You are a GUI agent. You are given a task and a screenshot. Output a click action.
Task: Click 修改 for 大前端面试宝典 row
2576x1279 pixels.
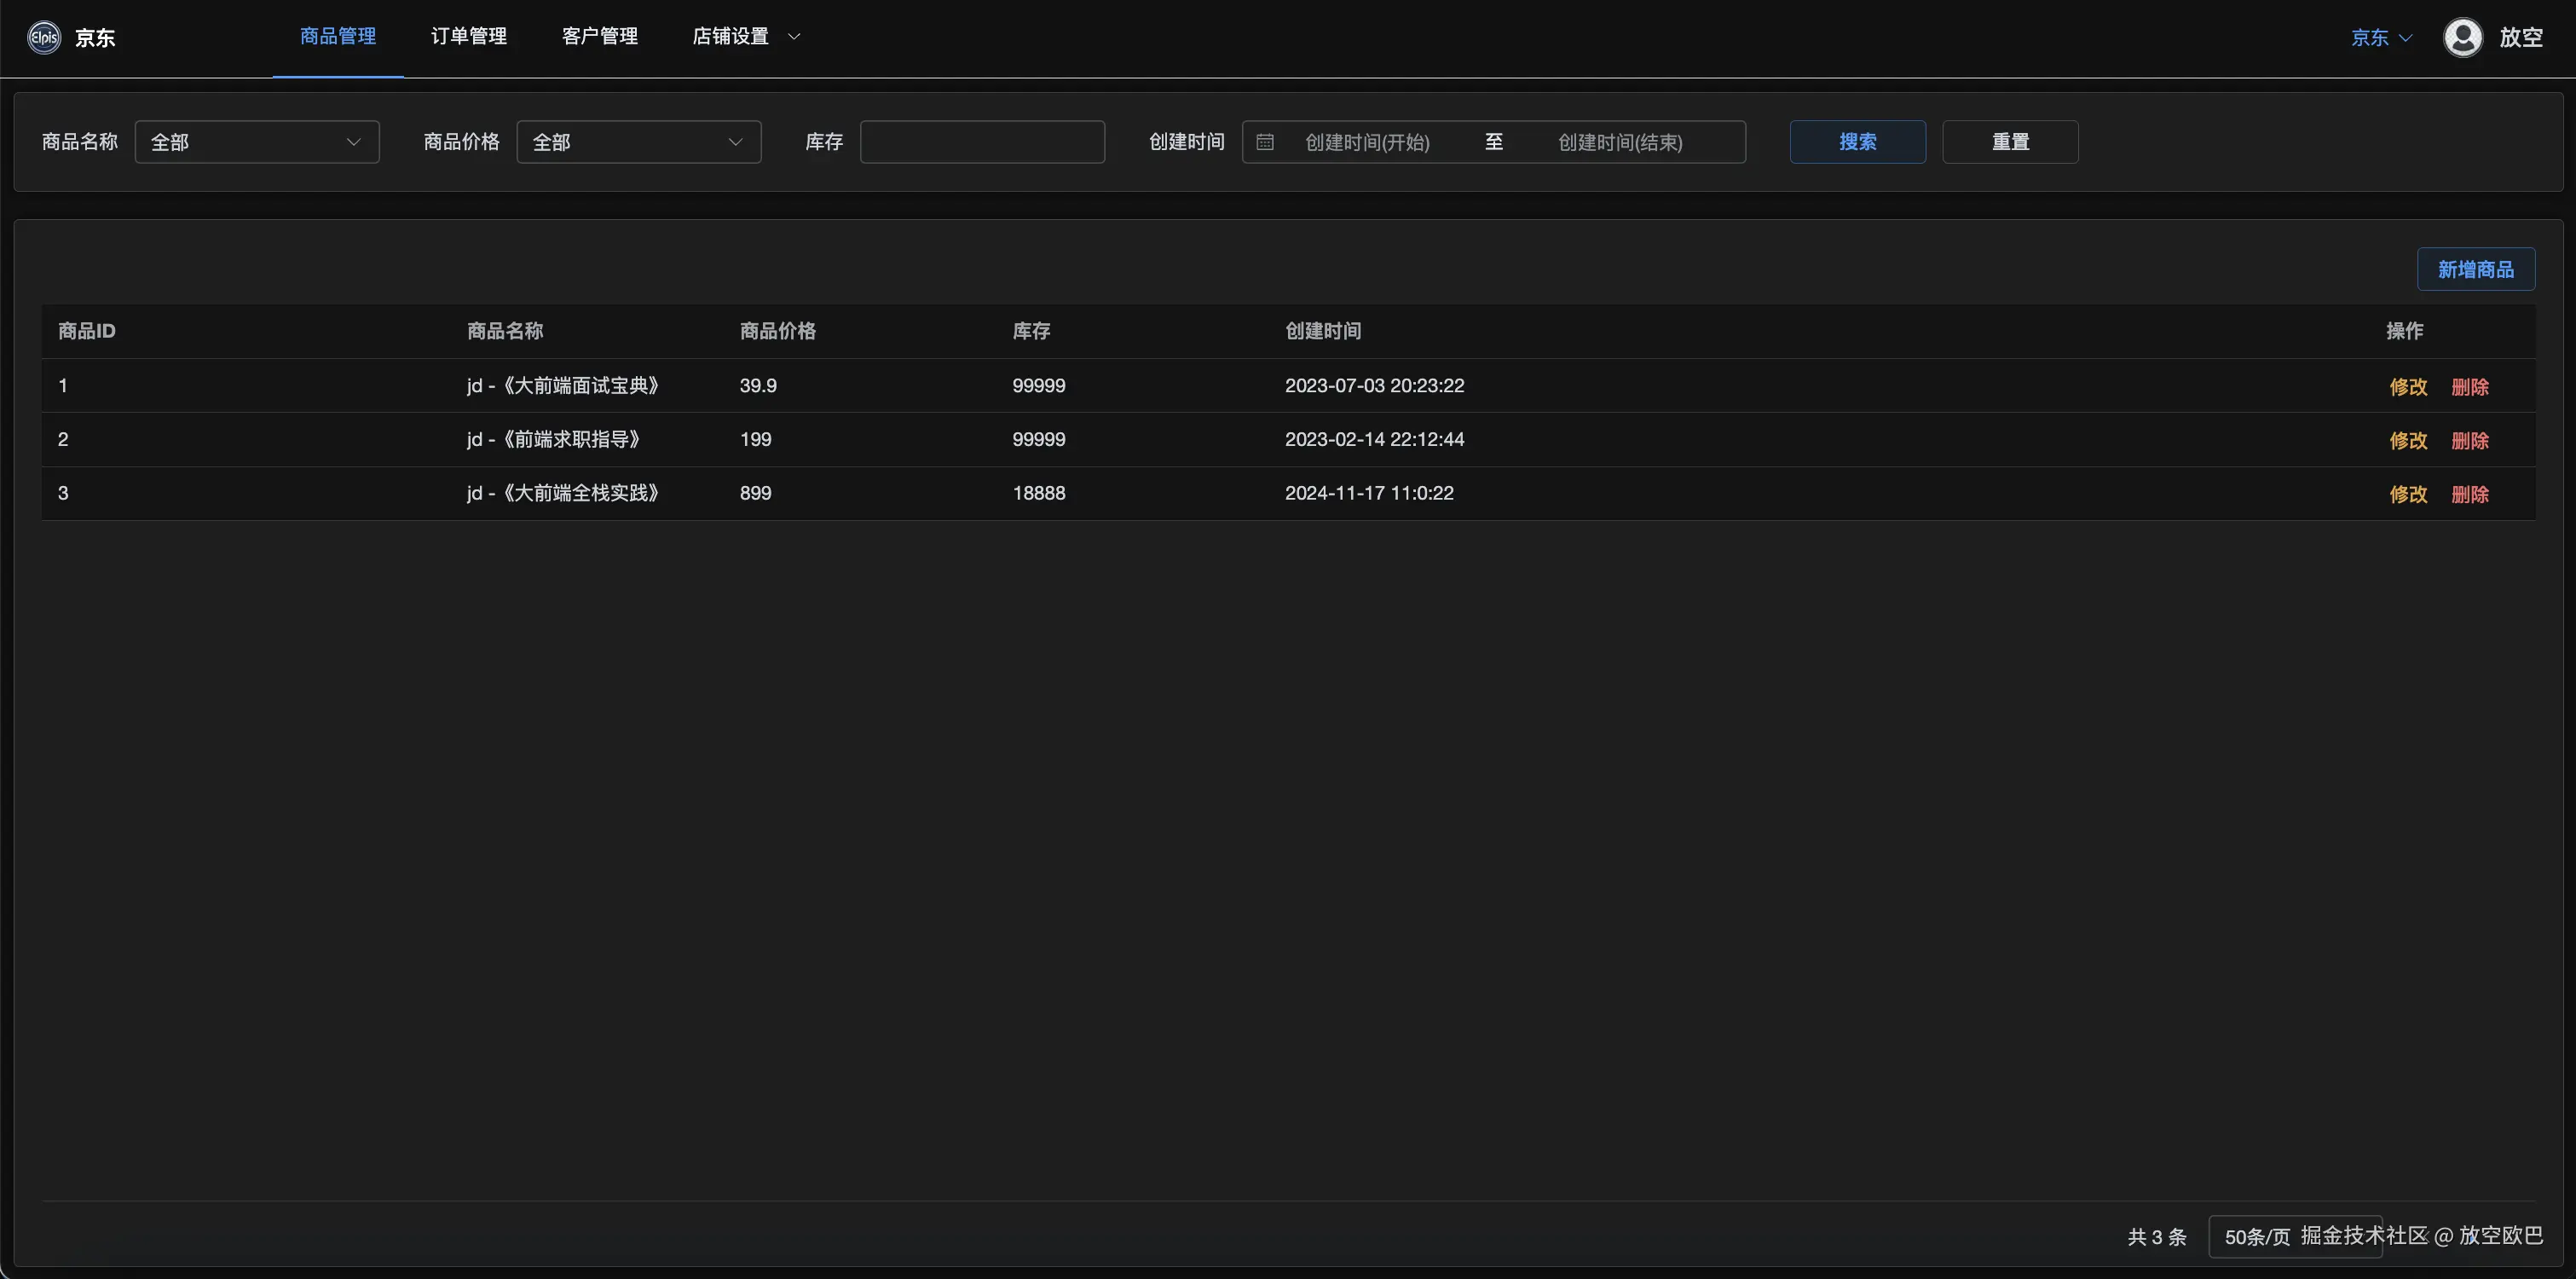coord(2408,387)
